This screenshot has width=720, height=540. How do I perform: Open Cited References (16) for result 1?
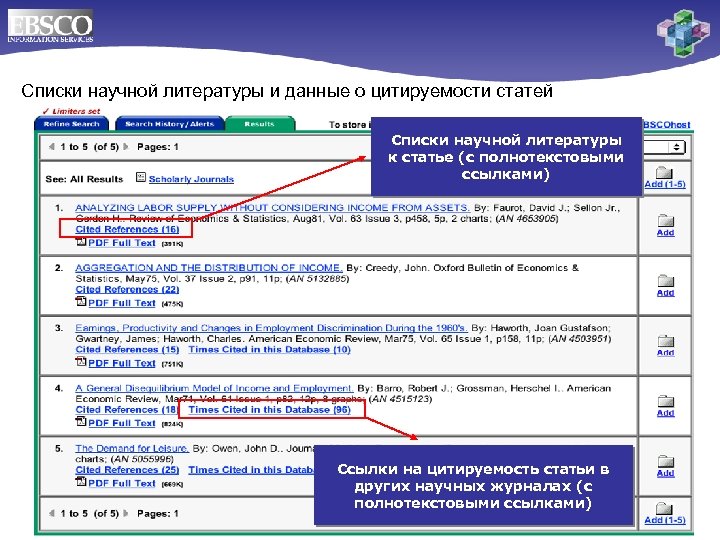[x=127, y=229]
